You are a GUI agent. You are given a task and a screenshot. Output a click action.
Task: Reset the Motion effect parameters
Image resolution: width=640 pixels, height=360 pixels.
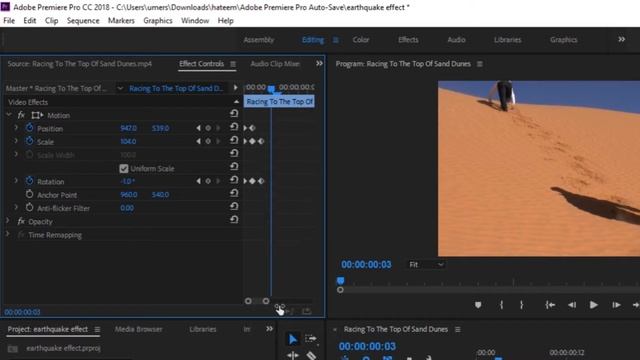click(x=234, y=113)
